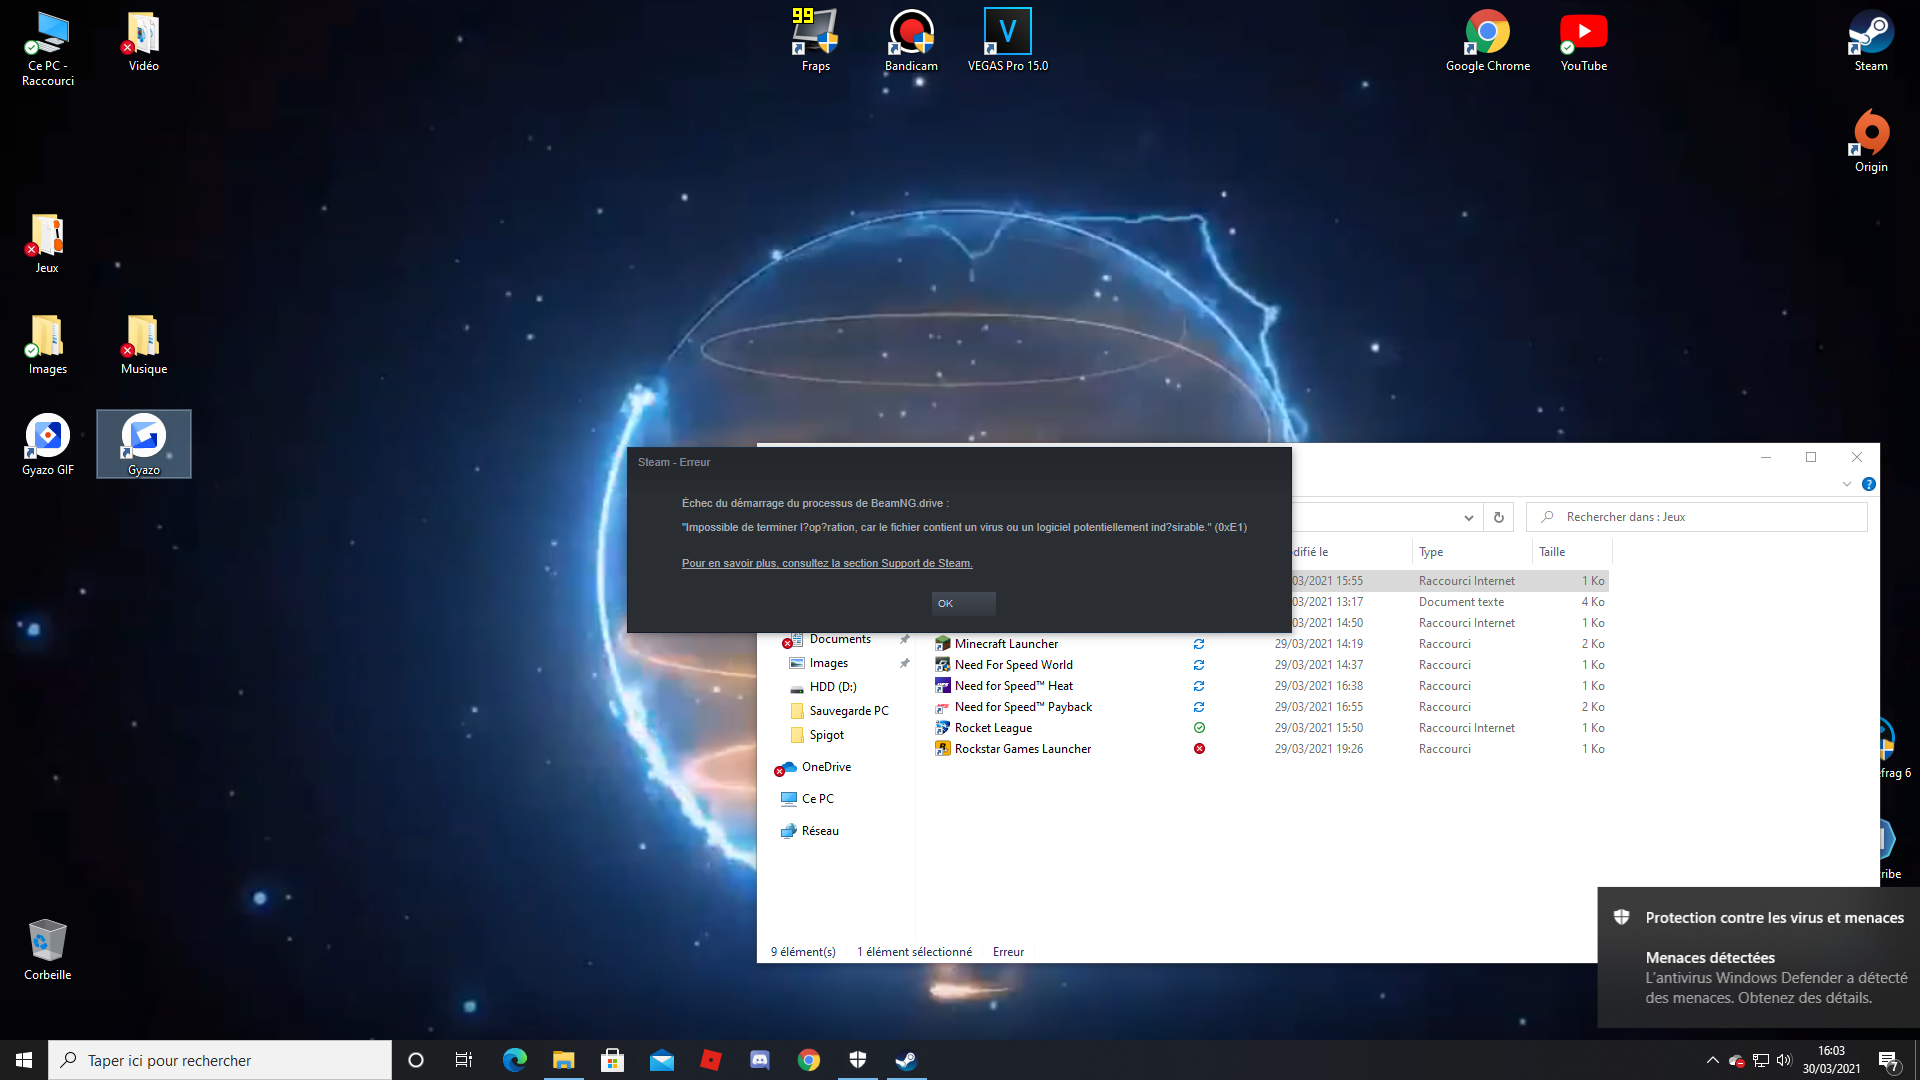Open Chrome from the taskbar
The image size is (1920, 1080).
(x=809, y=1060)
